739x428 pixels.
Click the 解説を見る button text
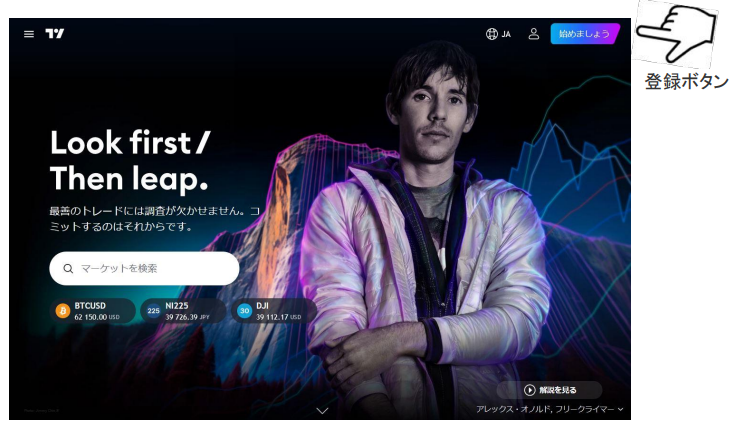(x=558, y=390)
